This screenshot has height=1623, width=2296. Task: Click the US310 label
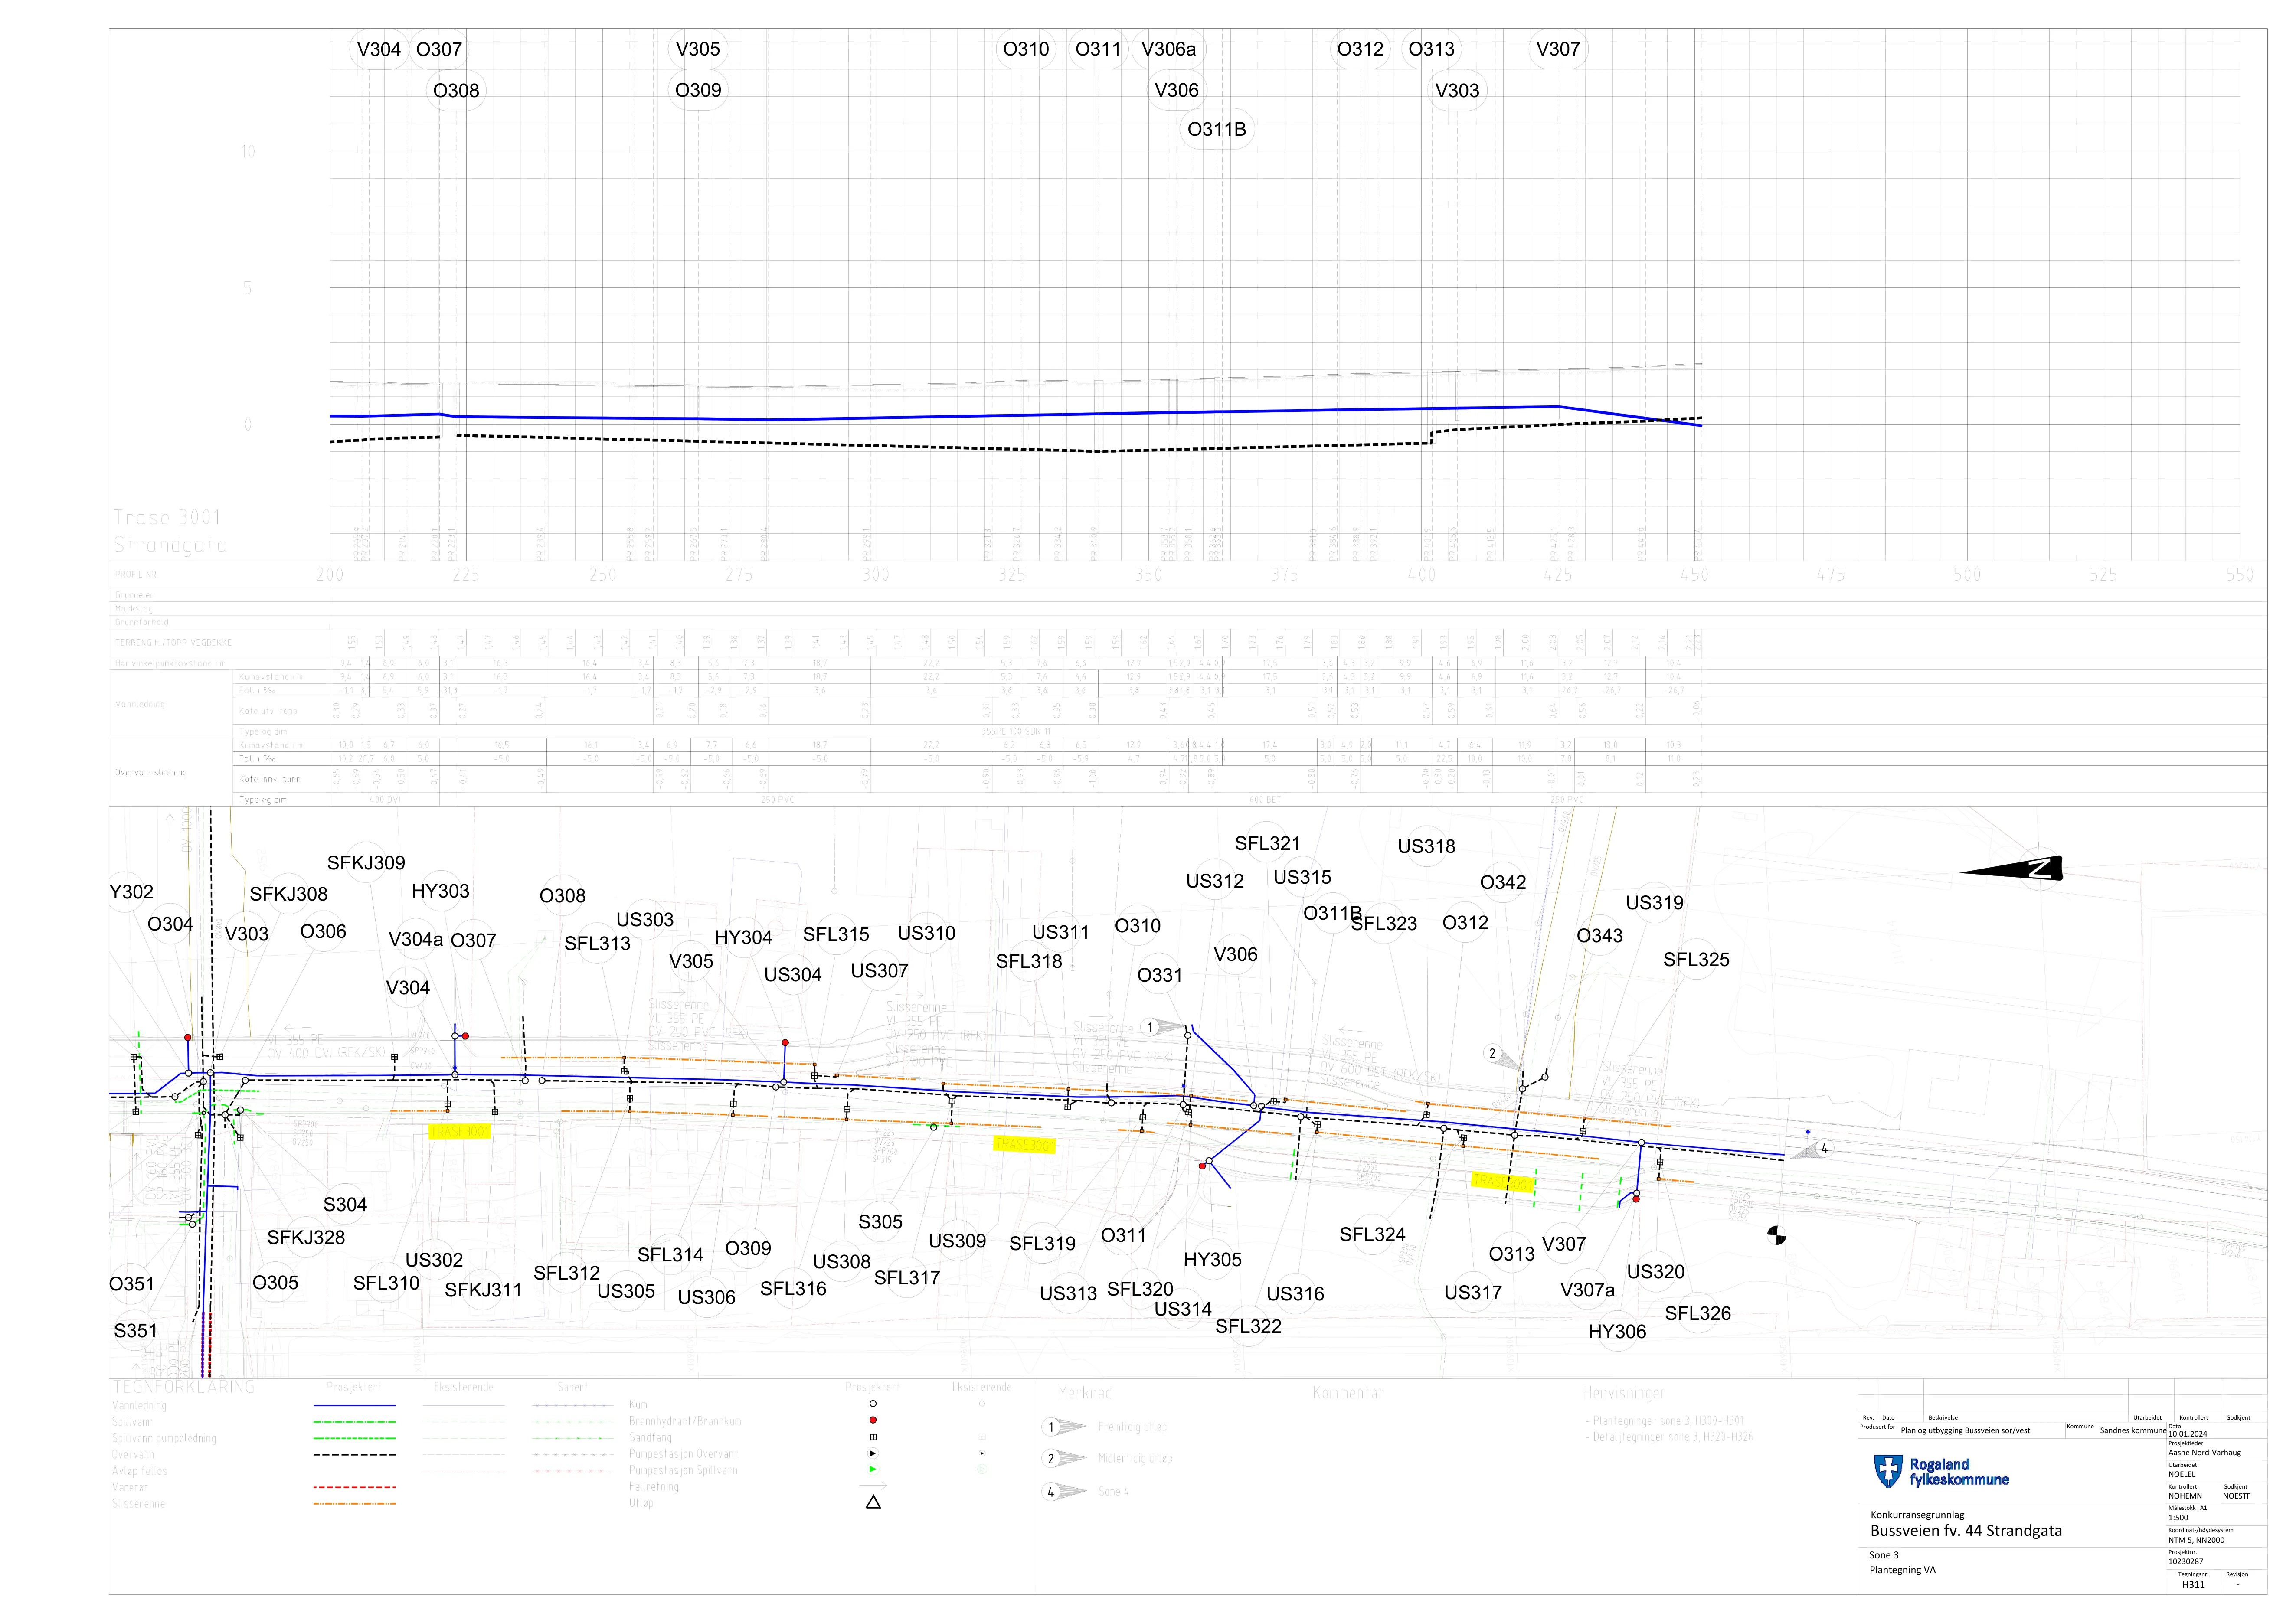coord(926,933)
